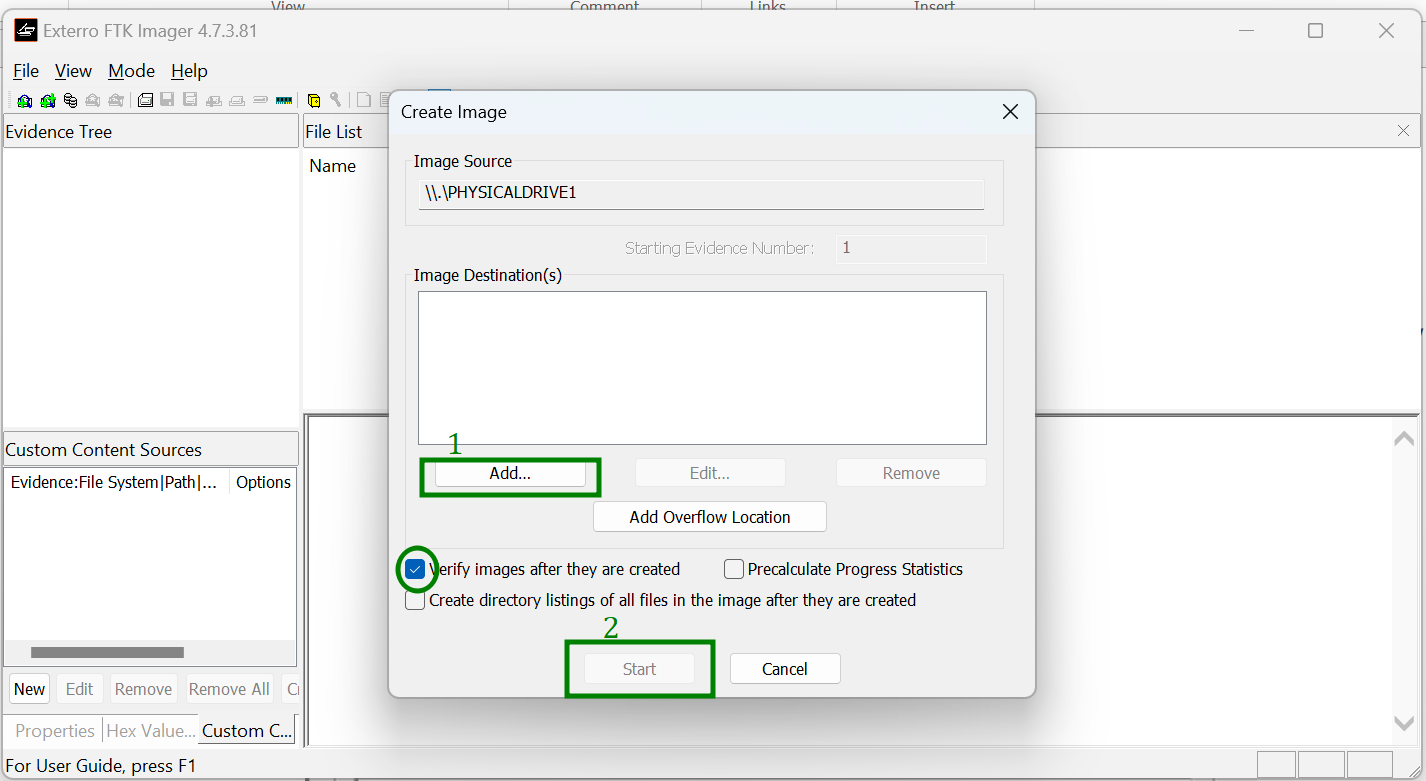
Task: Switch to the Hex Value tab
Action: pos(150,731)
